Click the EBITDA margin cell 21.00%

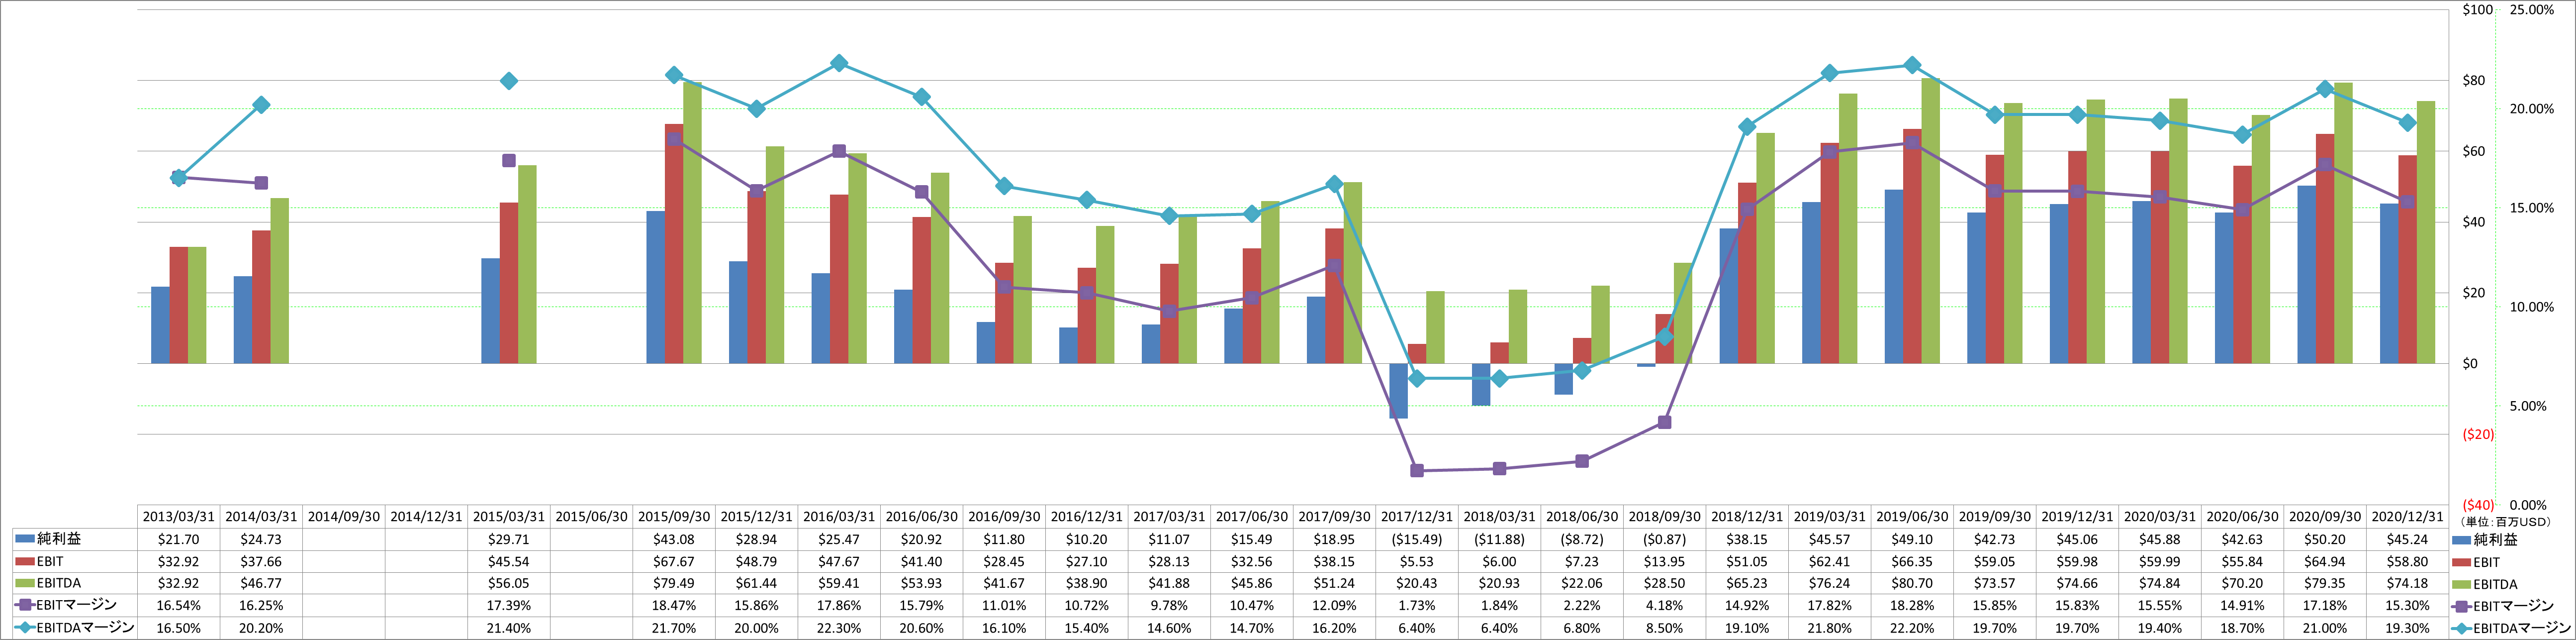coord(2325,628)
